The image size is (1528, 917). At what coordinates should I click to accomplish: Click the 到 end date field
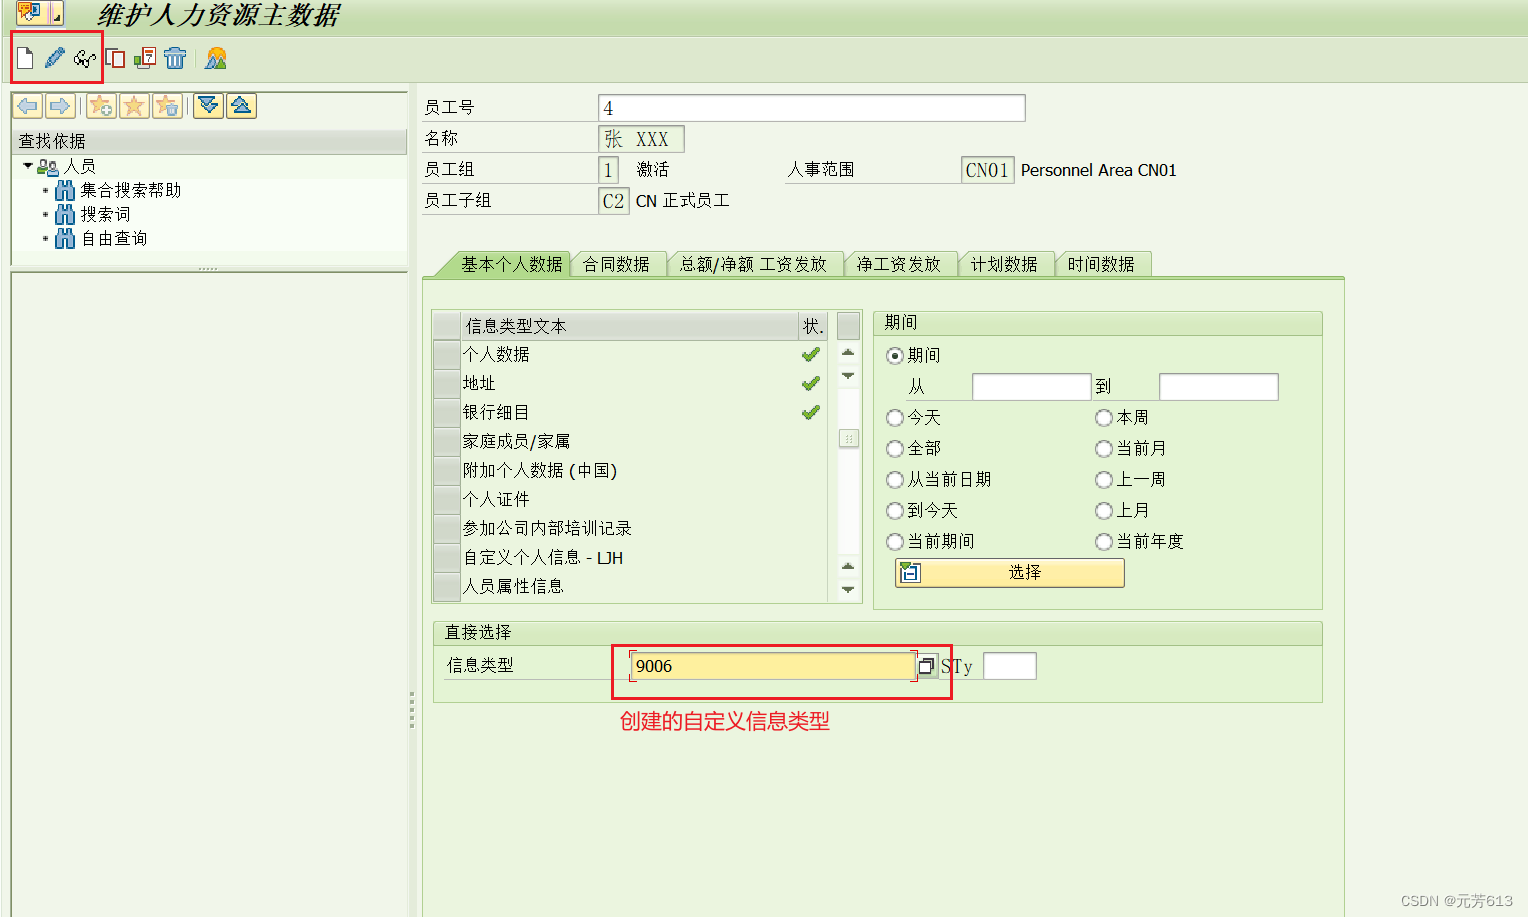pos(1218,387)
